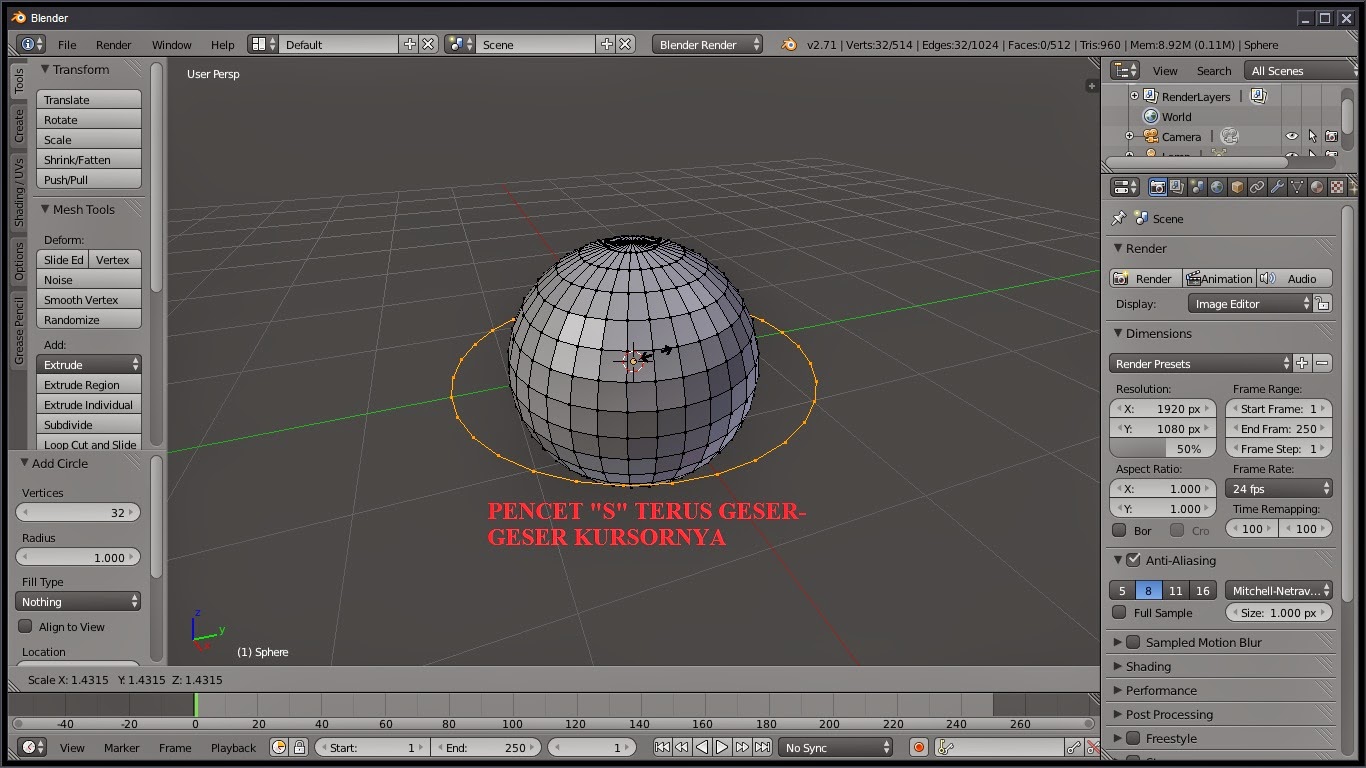This screenshot has height=768, width=1366.
Task: Open the World properties tab icon
Action: pyautogui.click(x=1217, y=187)
